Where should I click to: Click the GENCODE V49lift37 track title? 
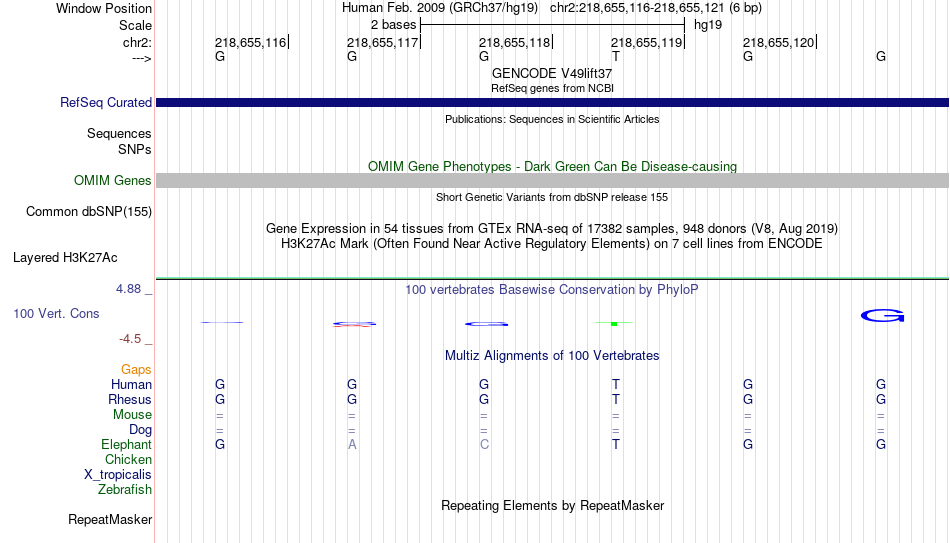coord(552,73)
